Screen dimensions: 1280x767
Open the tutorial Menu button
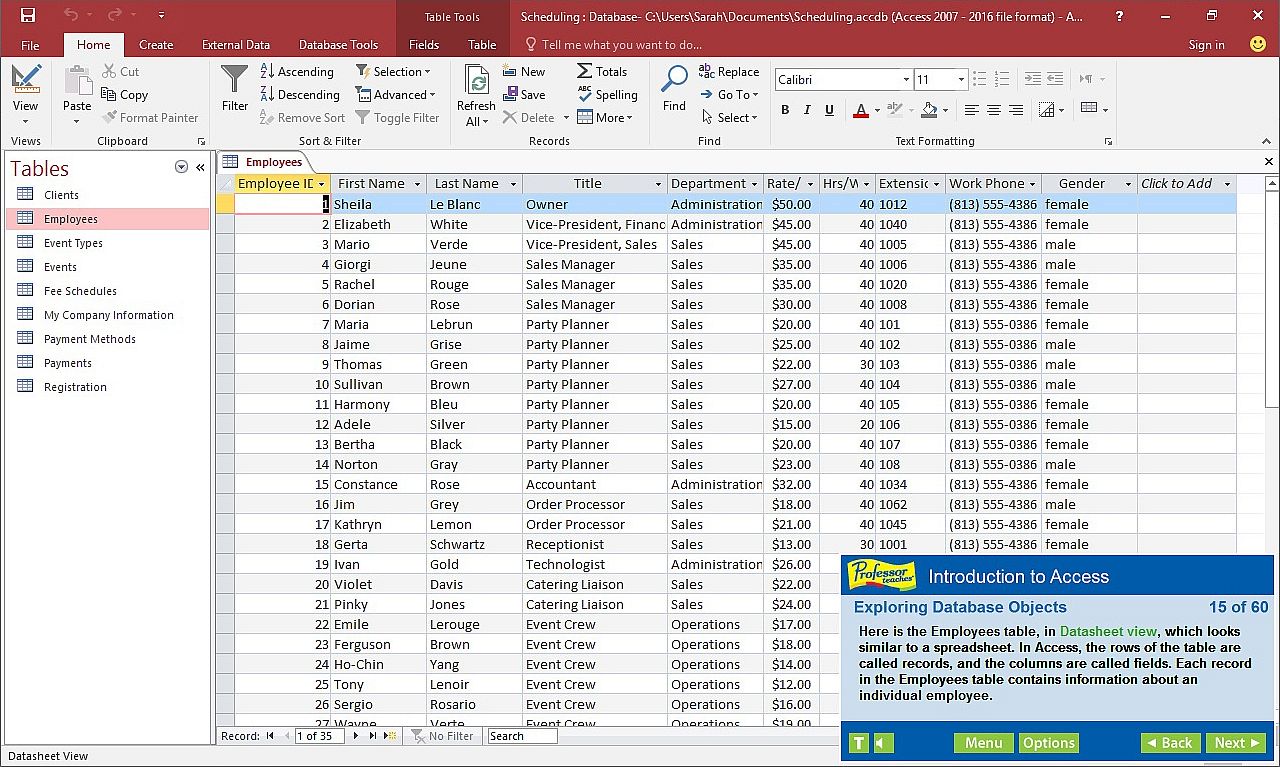click(983, 743)
